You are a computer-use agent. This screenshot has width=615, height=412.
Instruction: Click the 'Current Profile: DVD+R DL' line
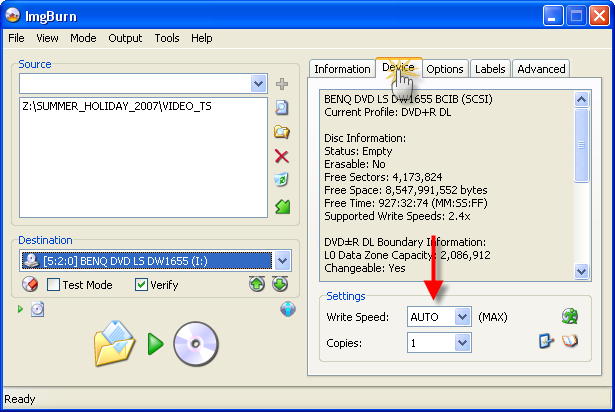click(x=388, y=112)
